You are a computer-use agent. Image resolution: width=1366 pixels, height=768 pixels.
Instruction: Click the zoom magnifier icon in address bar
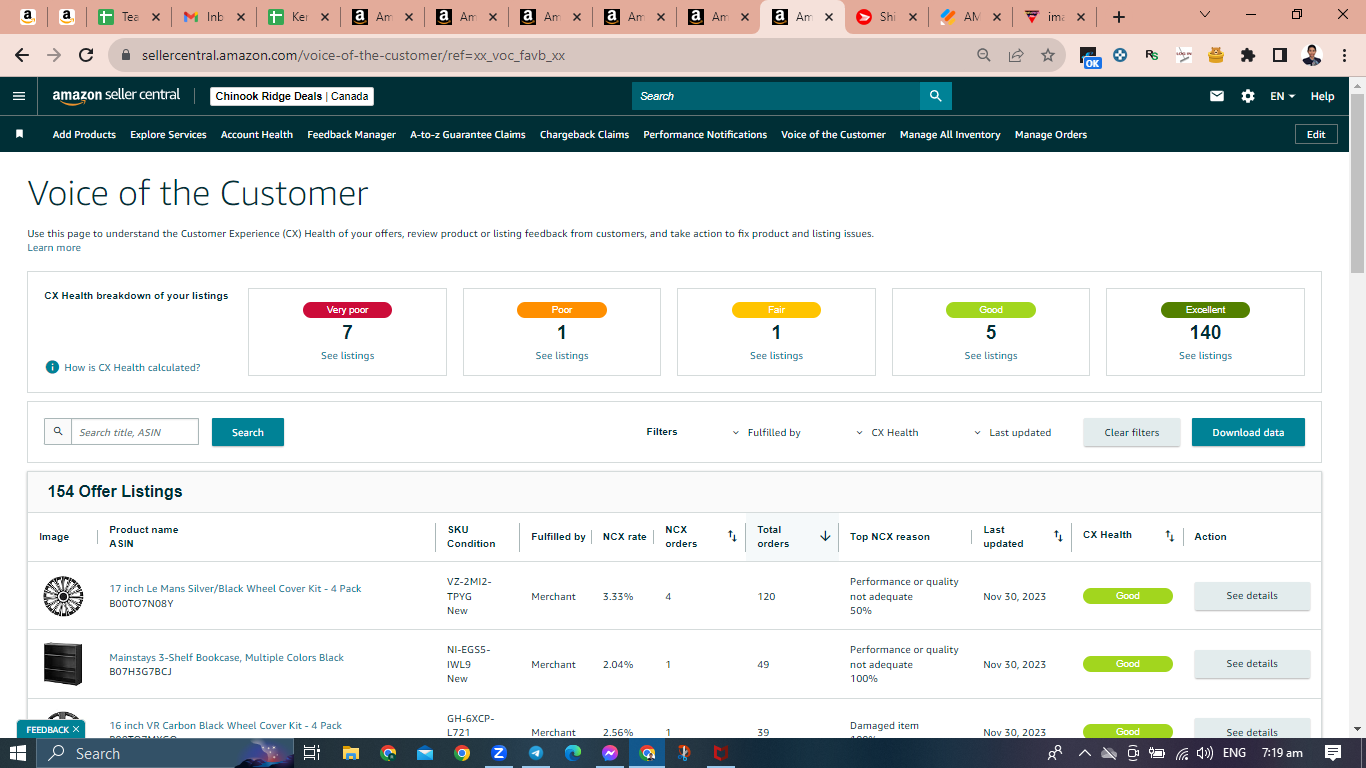point(984,55)
